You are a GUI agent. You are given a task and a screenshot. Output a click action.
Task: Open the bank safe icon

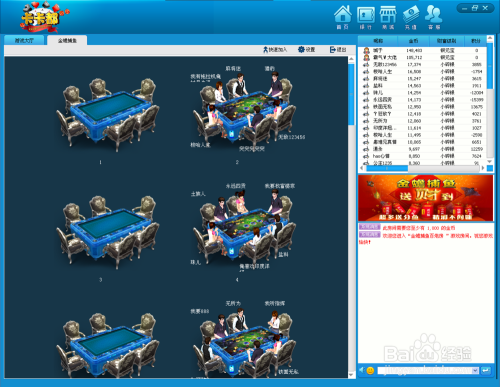pyautogui.click(x=366, y=15)
